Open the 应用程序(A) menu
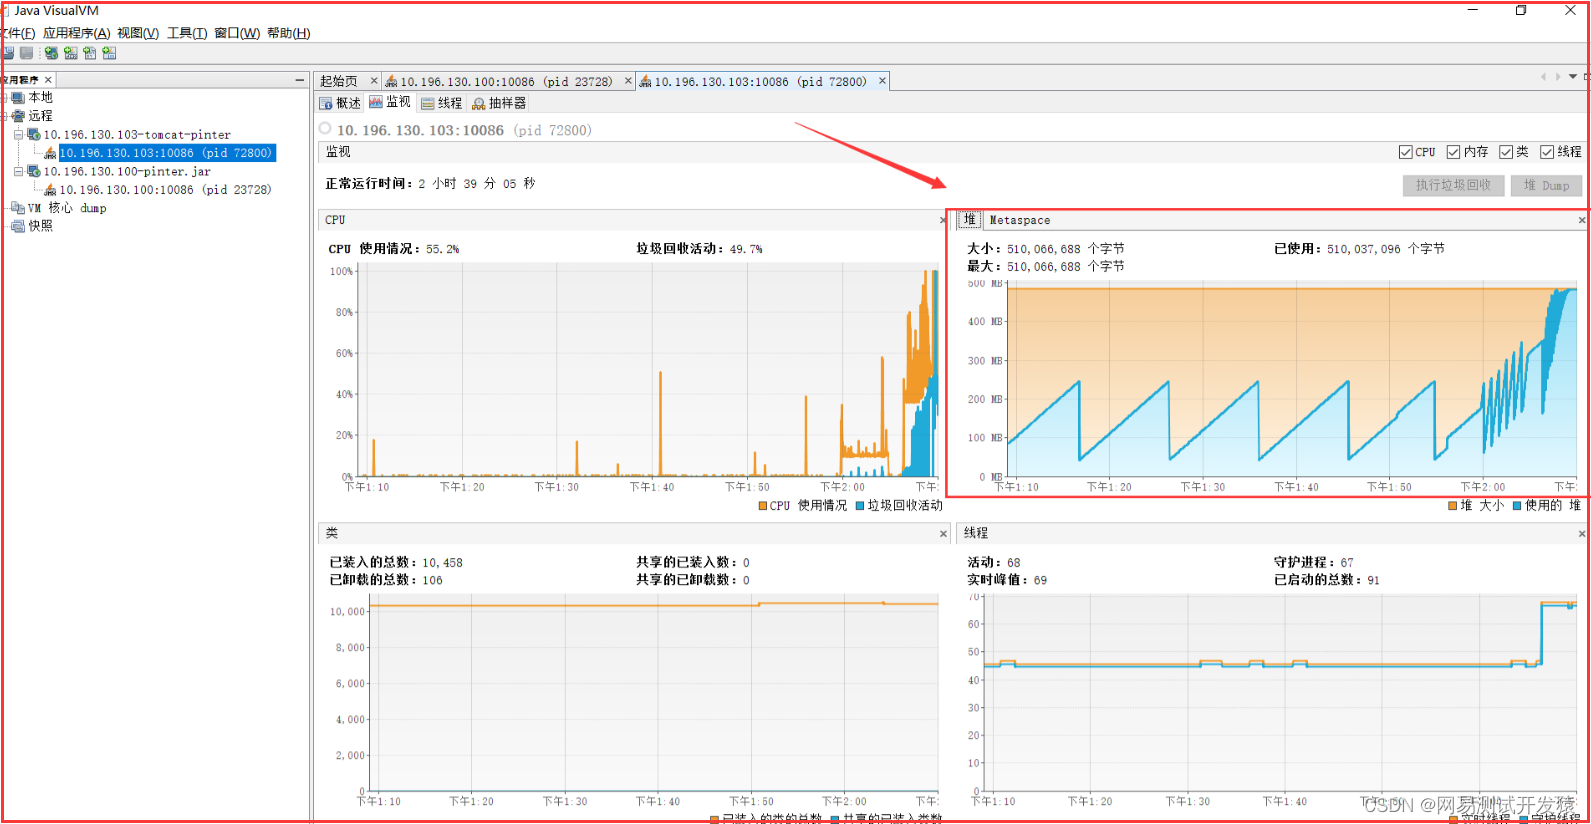 pos(76,33)
